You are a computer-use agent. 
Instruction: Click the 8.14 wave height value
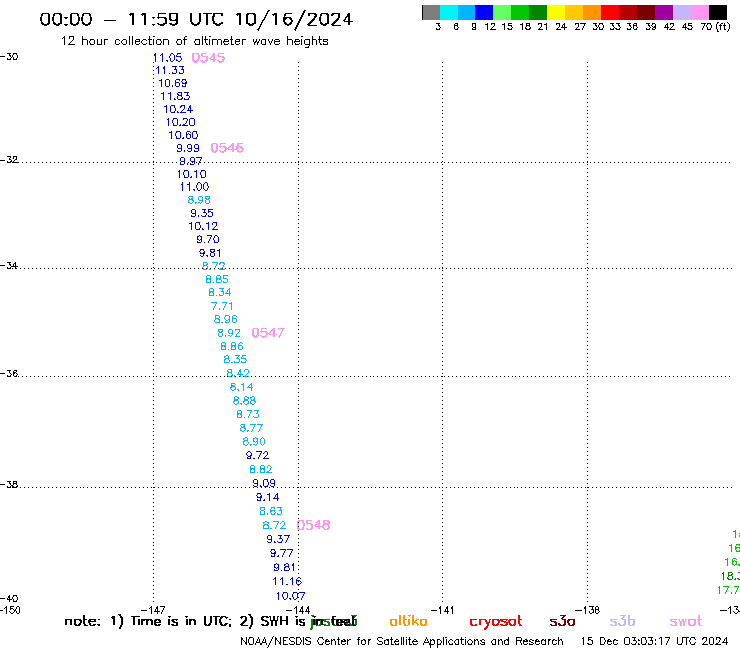242,387
